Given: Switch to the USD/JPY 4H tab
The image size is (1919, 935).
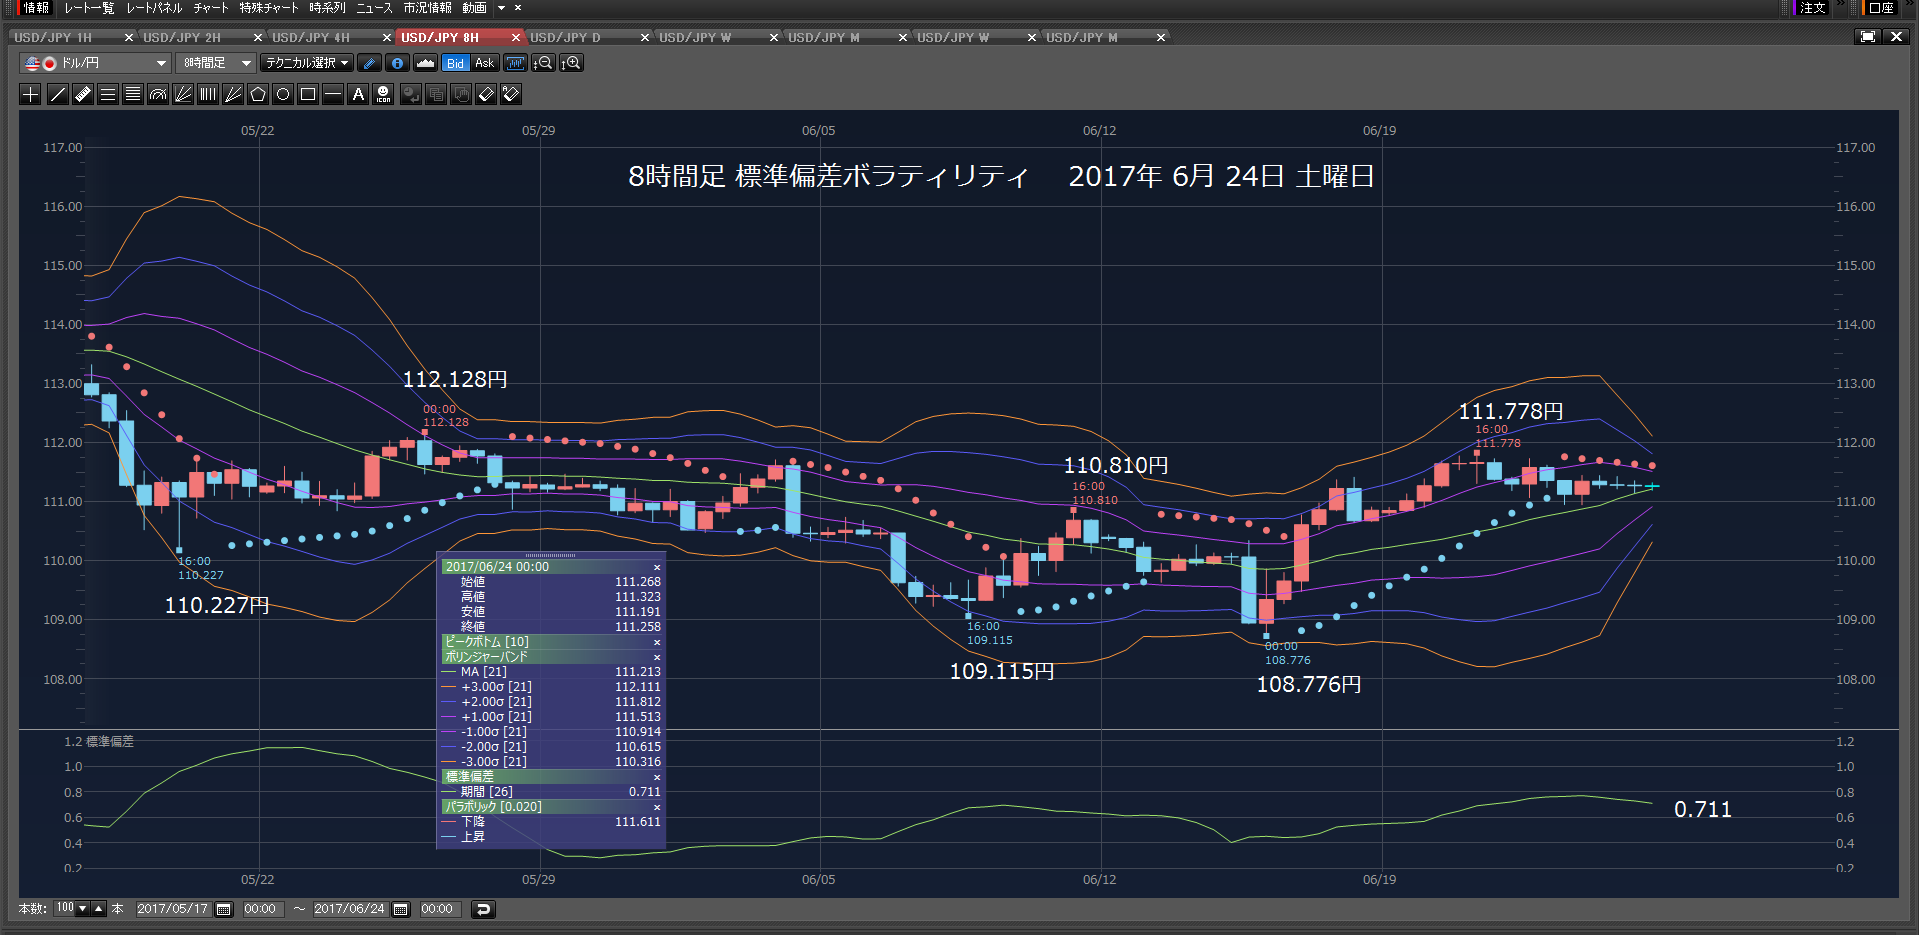Looking at the screenshot, I should (x=311, y=37).
